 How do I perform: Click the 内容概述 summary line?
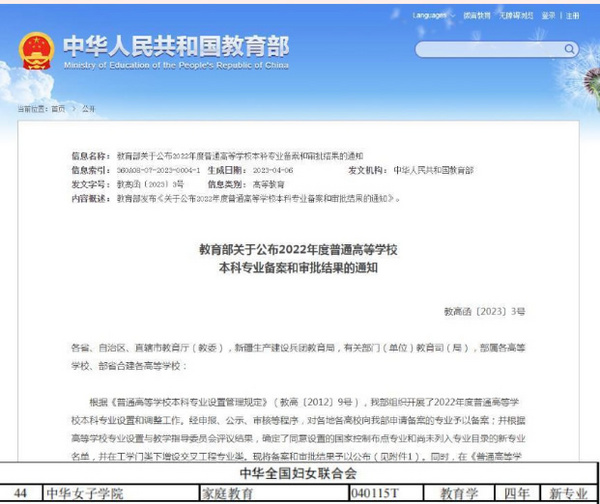tap(236, 199)
